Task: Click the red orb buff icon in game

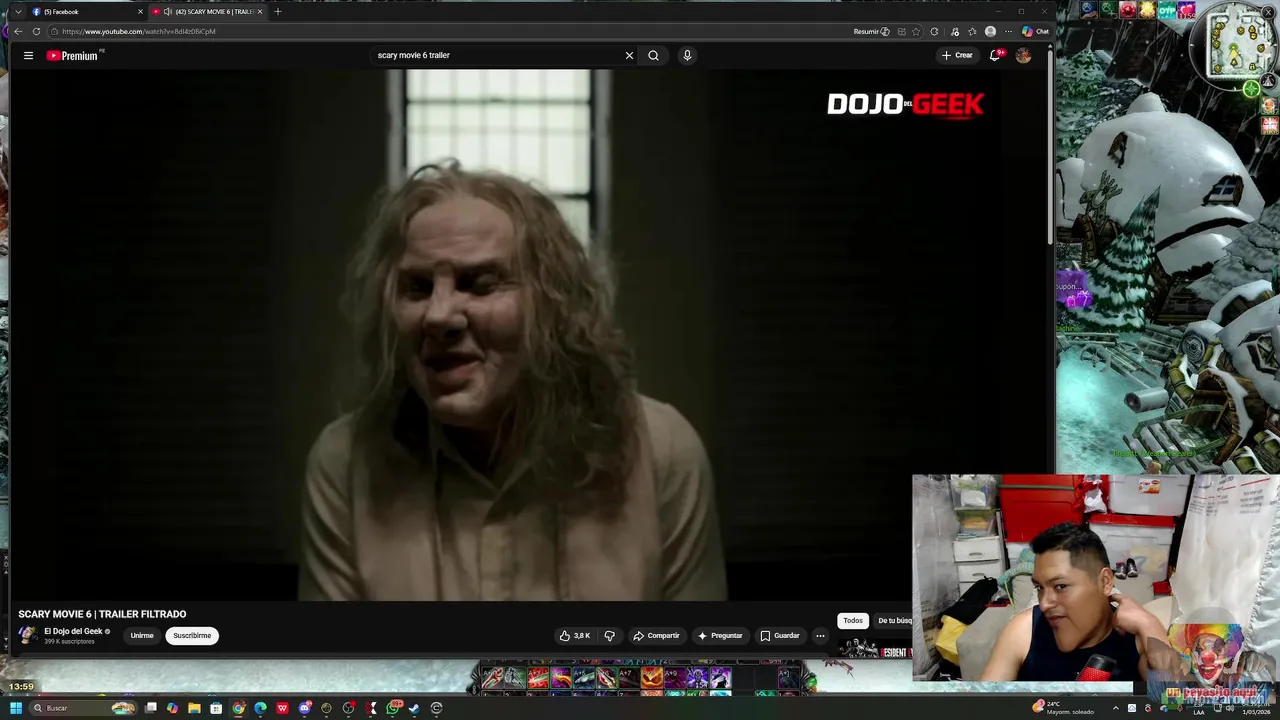Action: point(1128,10)
